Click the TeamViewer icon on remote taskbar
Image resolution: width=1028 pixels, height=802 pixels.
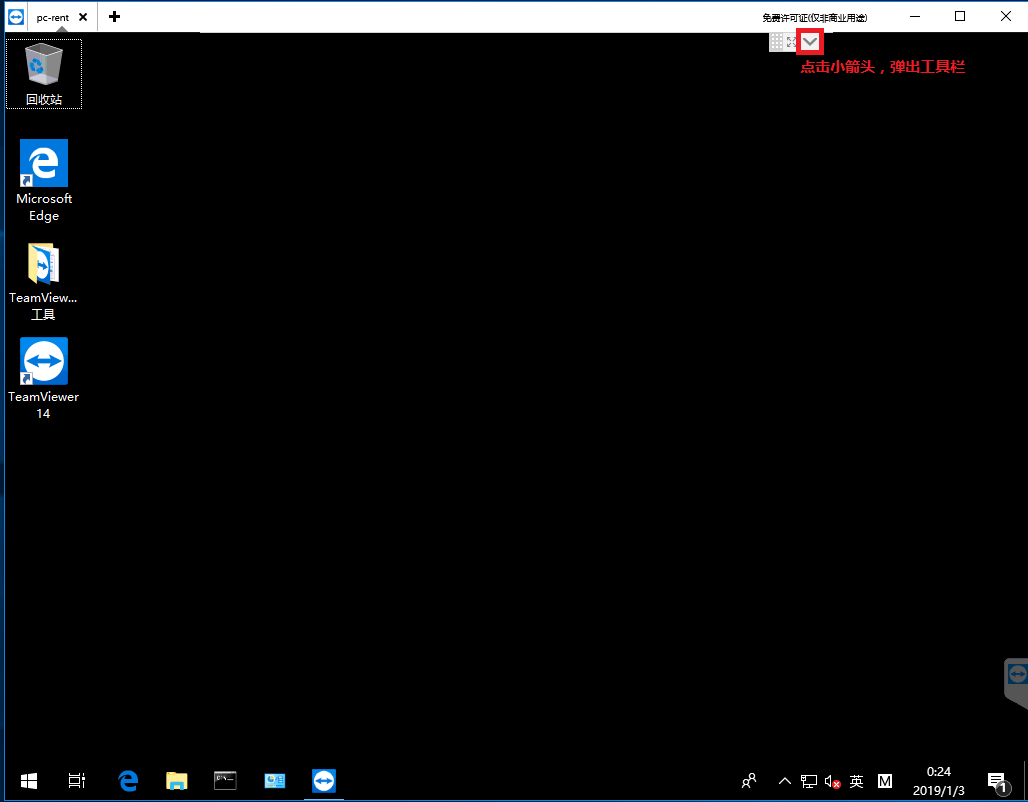(x=324, y=780)
